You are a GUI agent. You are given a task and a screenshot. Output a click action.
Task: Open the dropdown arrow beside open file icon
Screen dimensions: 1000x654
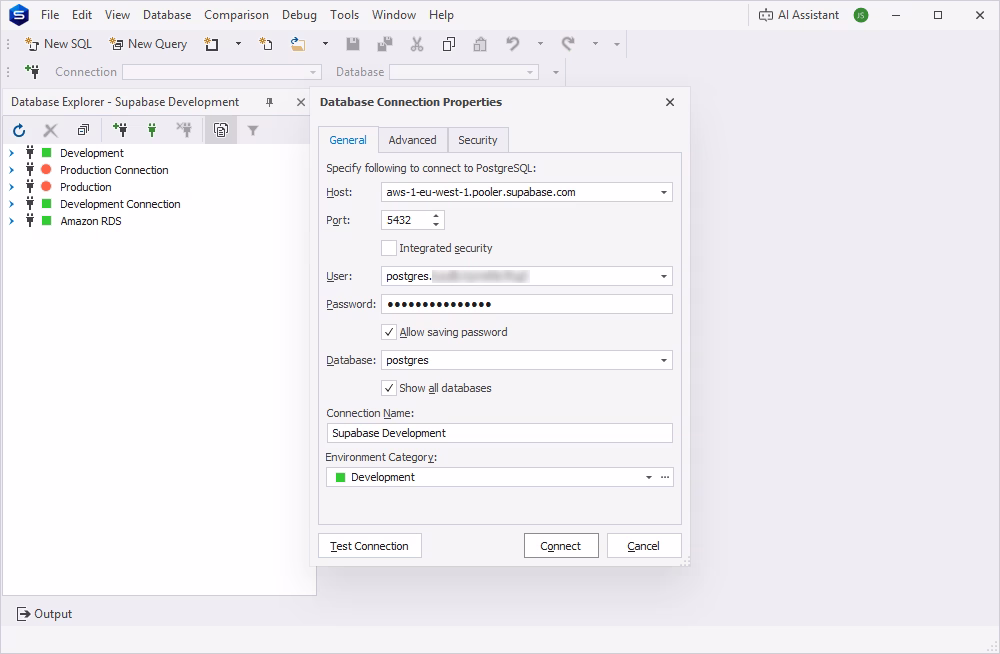pos(325,44)
